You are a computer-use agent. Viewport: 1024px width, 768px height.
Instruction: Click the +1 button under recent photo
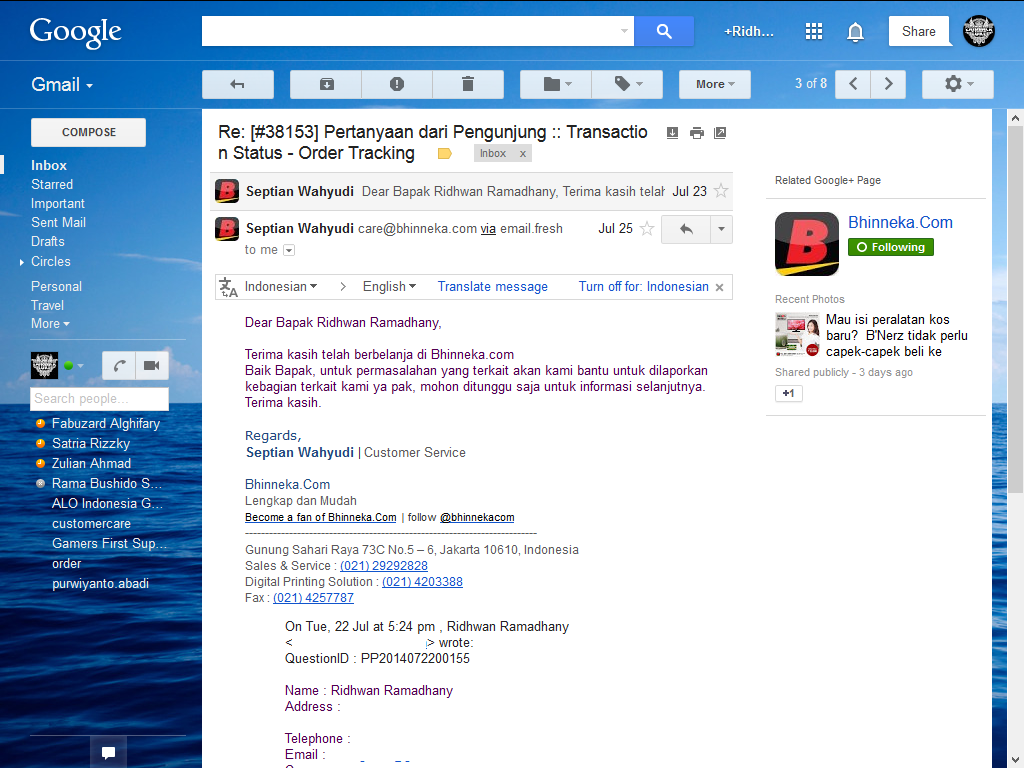pos(788,393)
